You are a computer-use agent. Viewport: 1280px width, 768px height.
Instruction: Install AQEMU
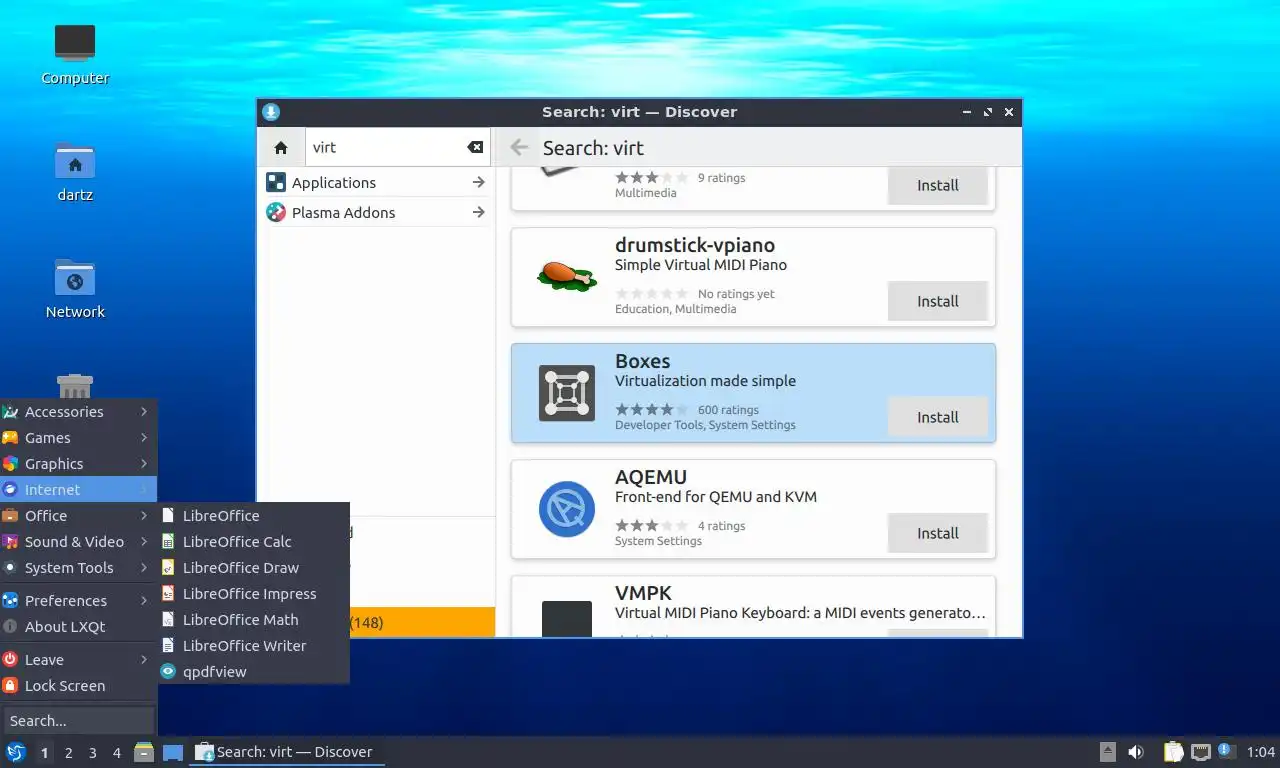[938, 533]
